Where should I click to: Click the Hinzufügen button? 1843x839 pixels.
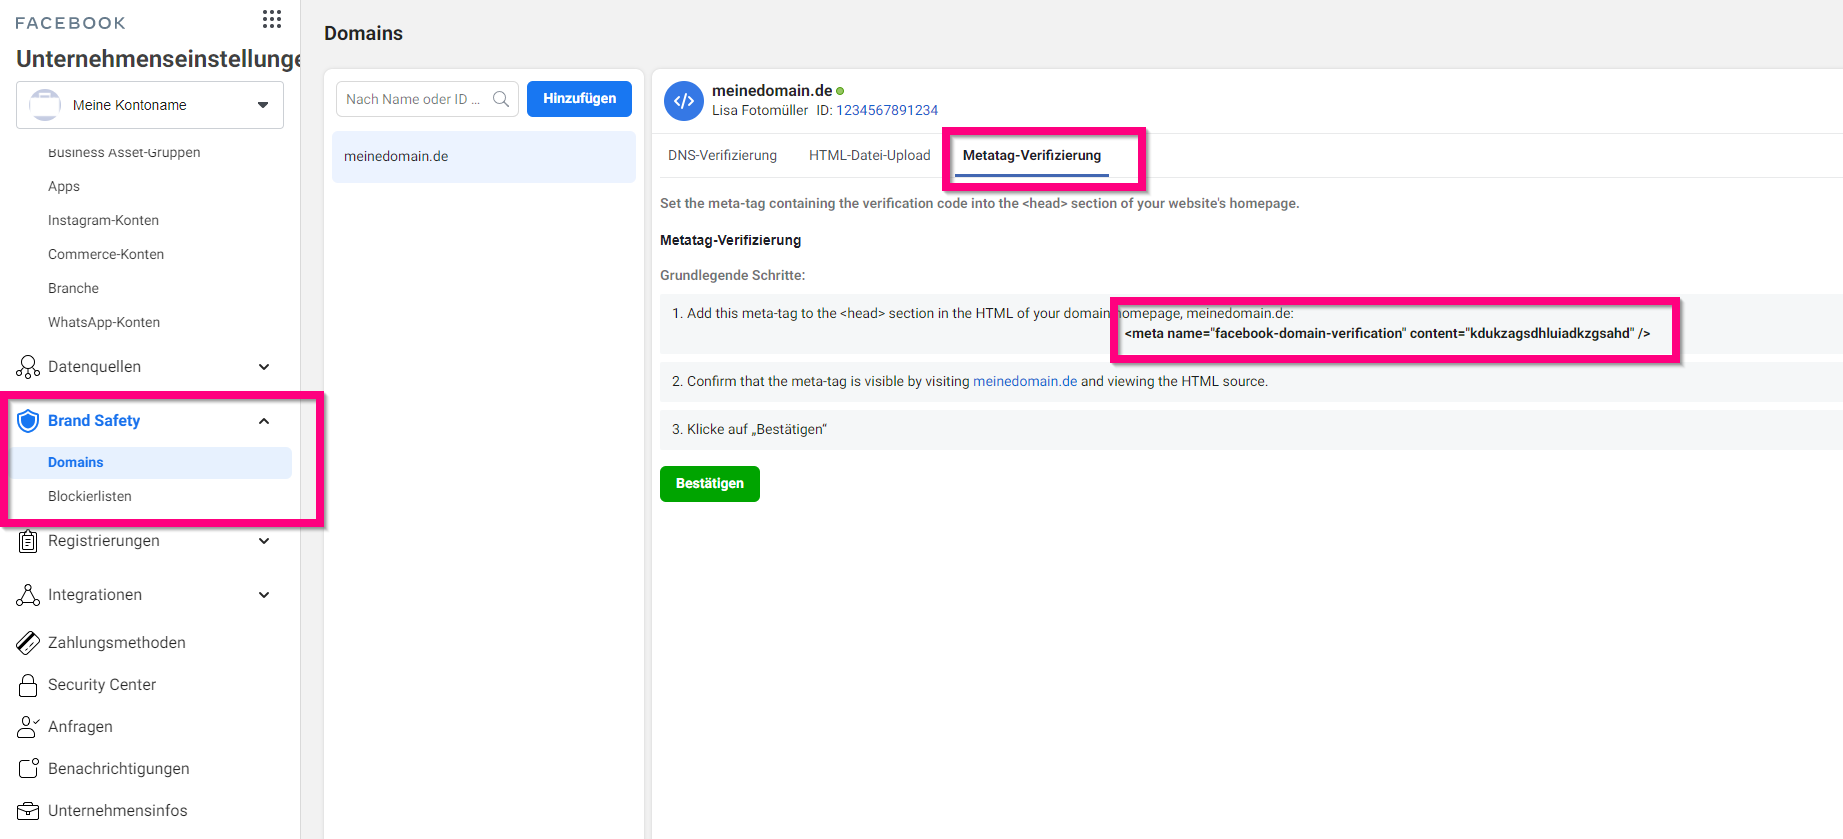(x=579, y=99)
